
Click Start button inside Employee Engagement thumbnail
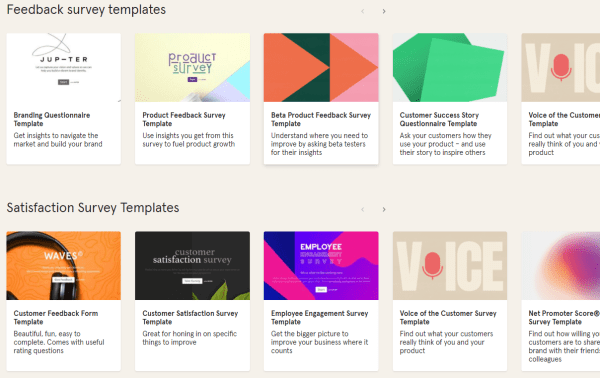[x=321, y=290]
